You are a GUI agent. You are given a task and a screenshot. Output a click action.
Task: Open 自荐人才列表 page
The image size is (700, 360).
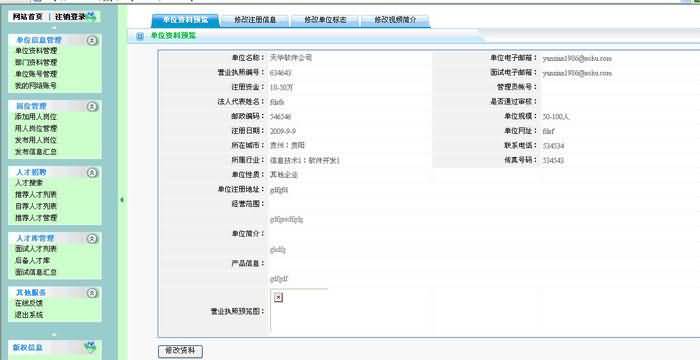pos(36,206)
